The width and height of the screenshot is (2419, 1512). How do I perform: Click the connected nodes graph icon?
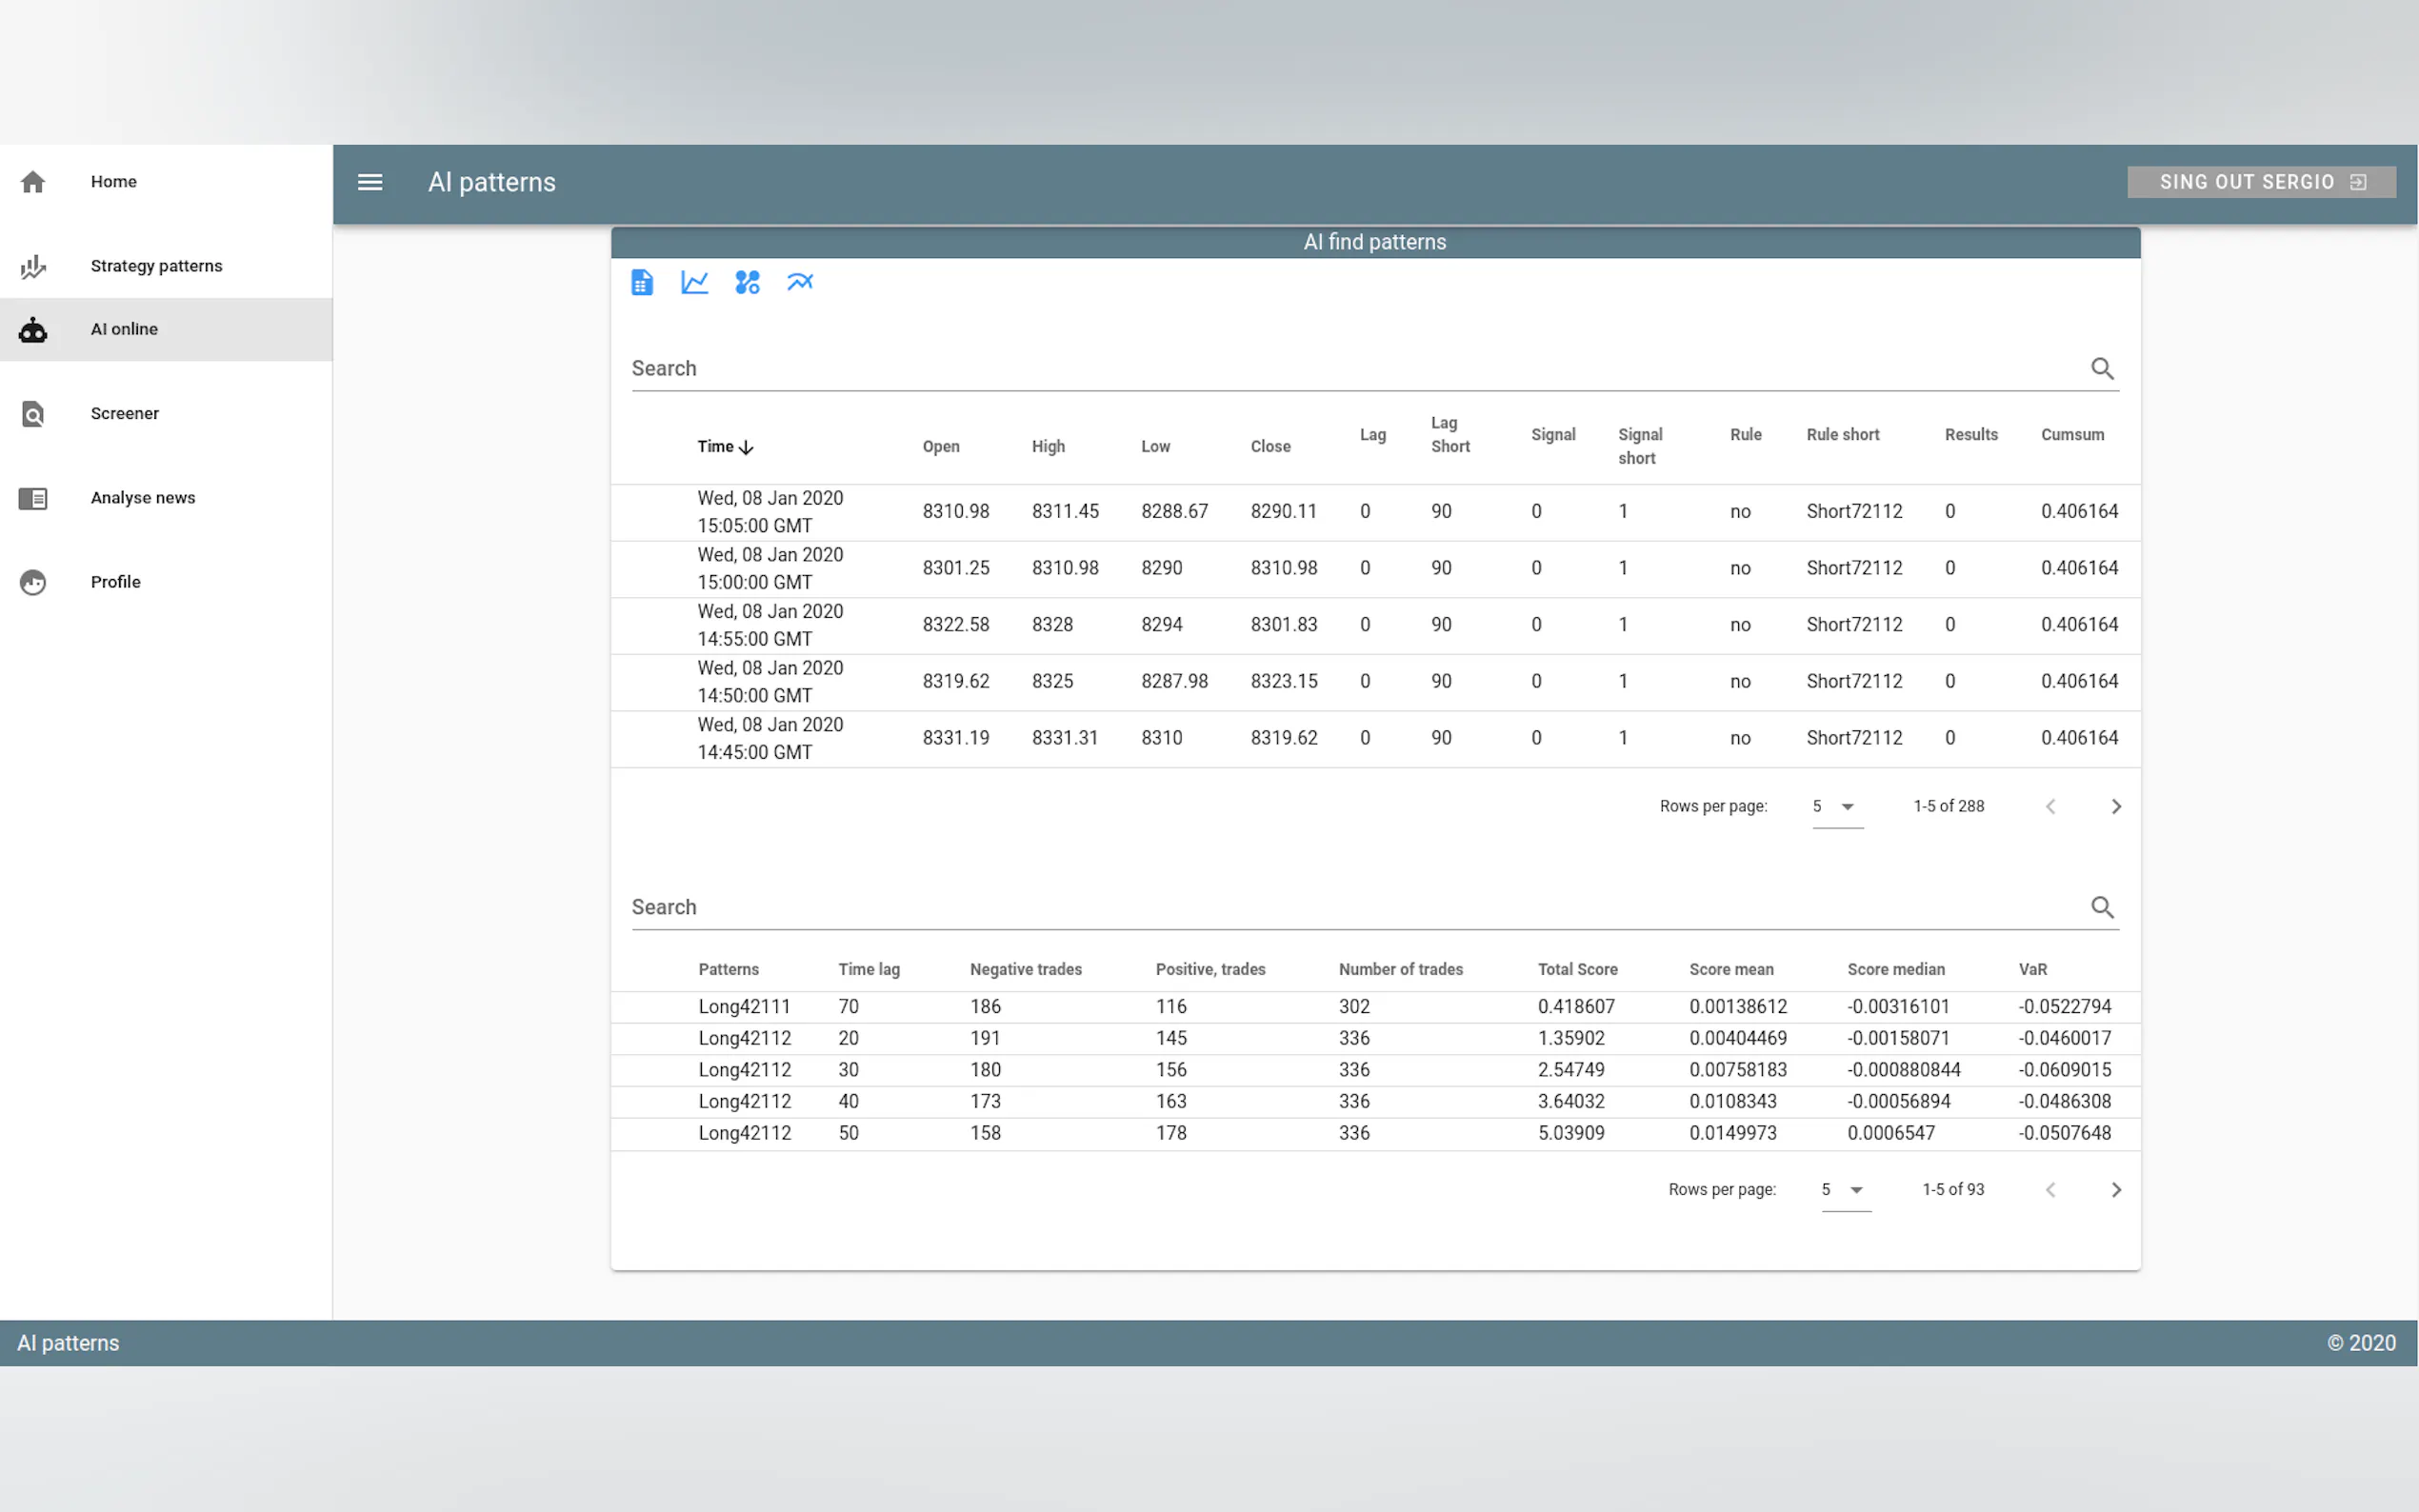pyautogui.click(x=747, y=283)
